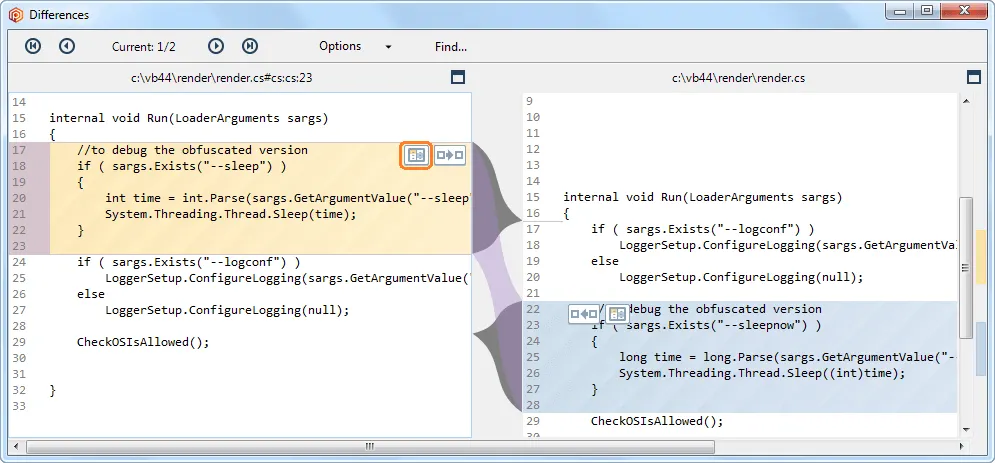Viewport: 995px width, 463px height.
Task: Maximize the left render.cs#cs:cs:23 pane
Action: (457, 77)
